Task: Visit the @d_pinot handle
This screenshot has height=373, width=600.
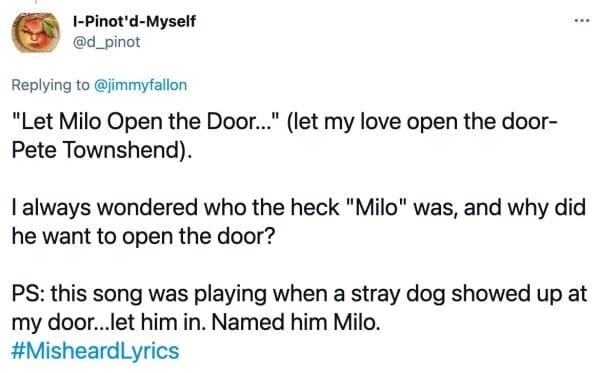Action: point(106,42)
